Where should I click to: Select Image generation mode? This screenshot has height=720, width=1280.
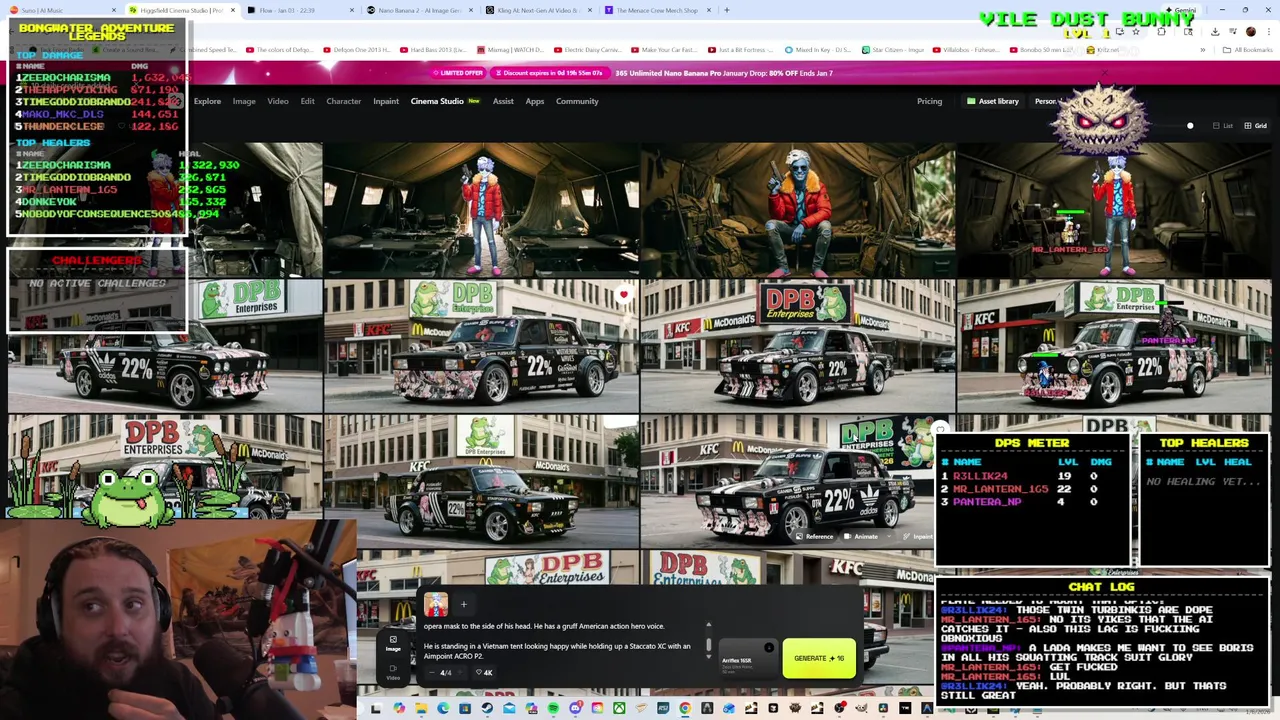coord(393,643)
